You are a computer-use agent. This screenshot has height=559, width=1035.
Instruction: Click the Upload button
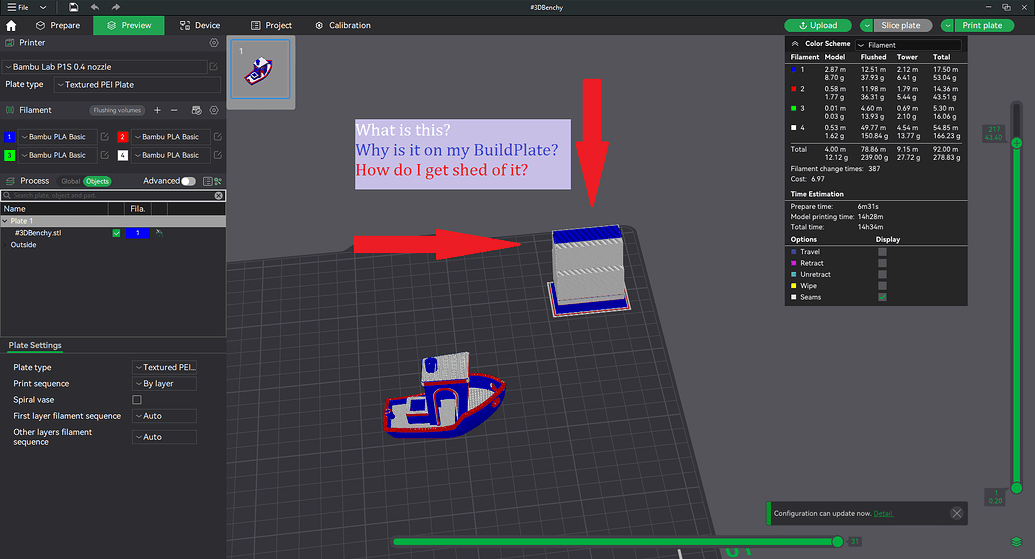[818, 25]
